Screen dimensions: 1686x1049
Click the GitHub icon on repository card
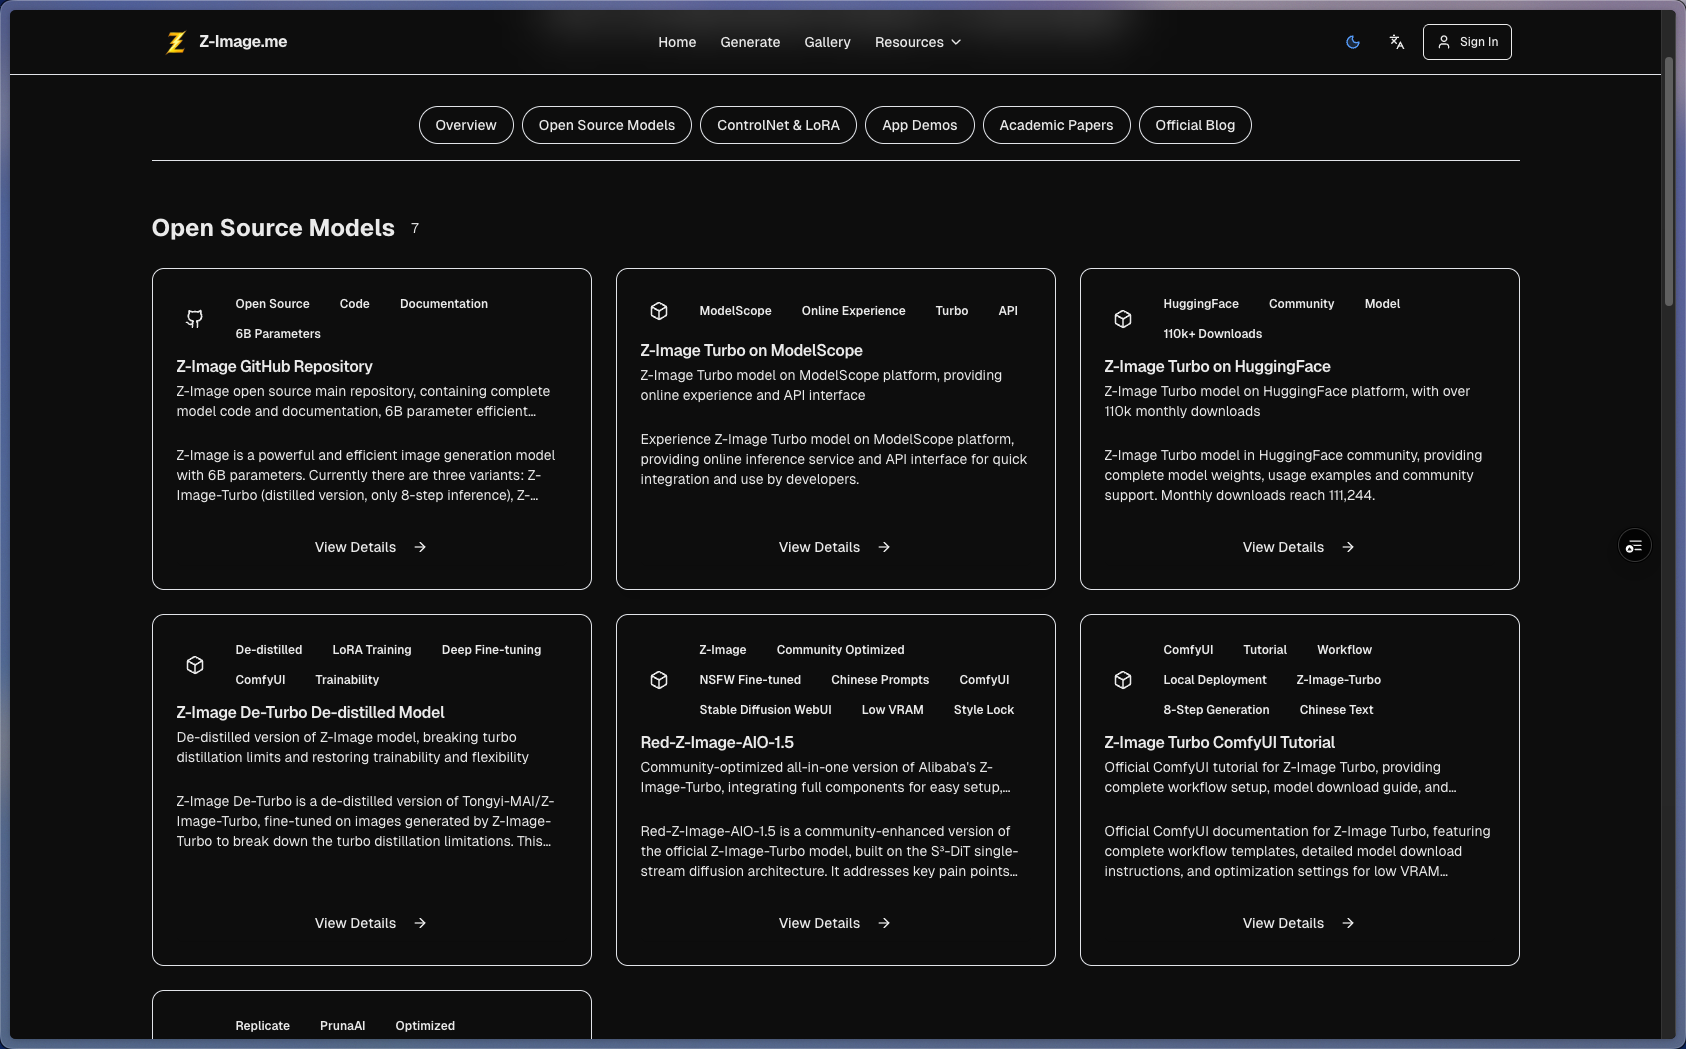point(195,319)
